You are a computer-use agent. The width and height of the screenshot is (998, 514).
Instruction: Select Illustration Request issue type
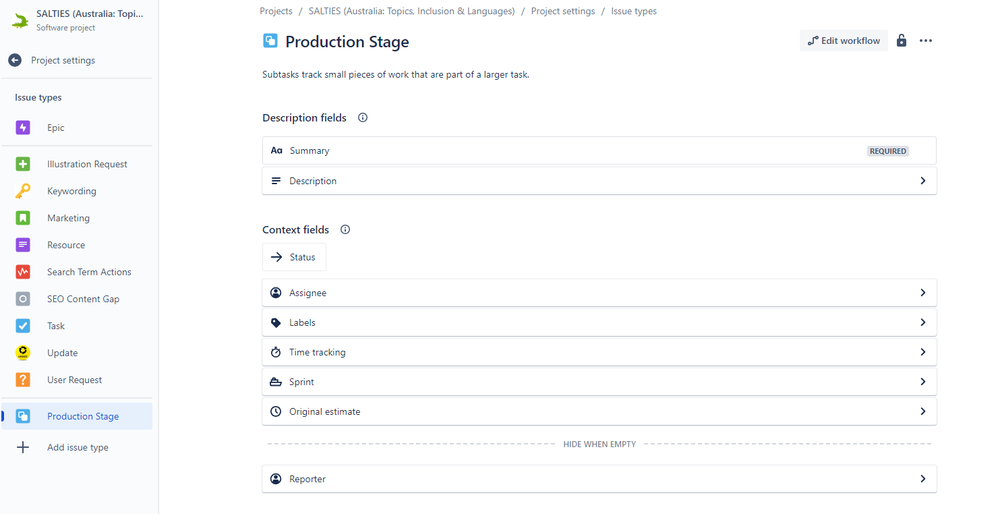(x=87, y=164)
